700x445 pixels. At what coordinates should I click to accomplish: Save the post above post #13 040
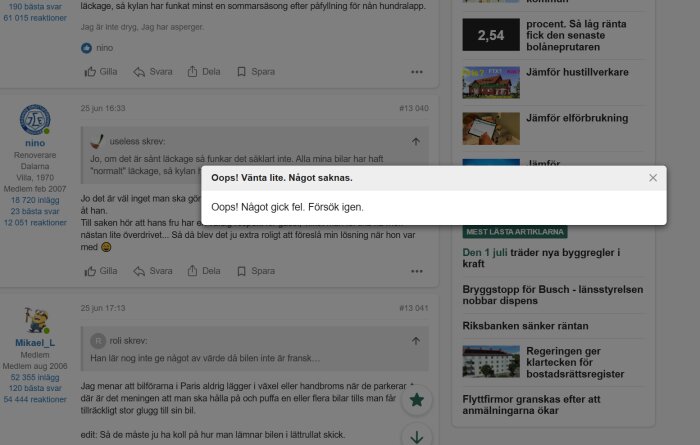coord(256,72)
